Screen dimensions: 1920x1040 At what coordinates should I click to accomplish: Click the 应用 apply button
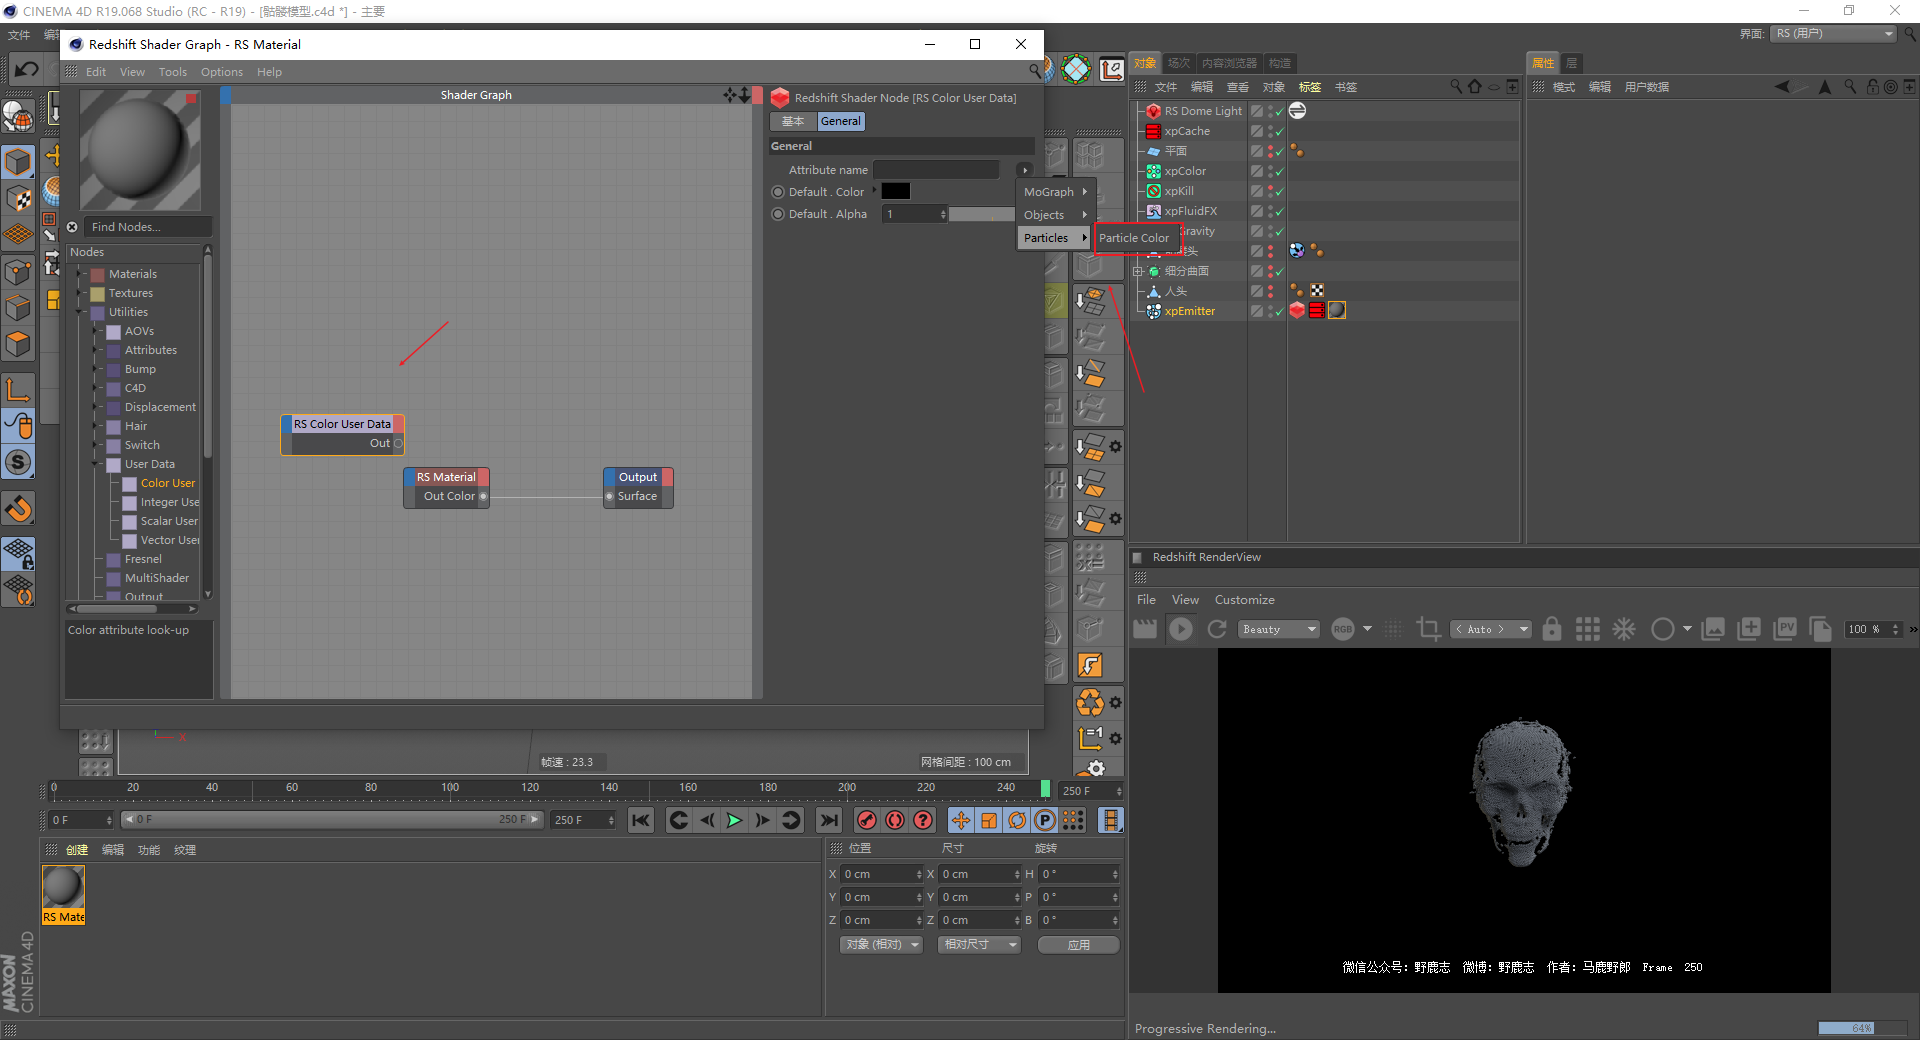[x=1078, y=944]
